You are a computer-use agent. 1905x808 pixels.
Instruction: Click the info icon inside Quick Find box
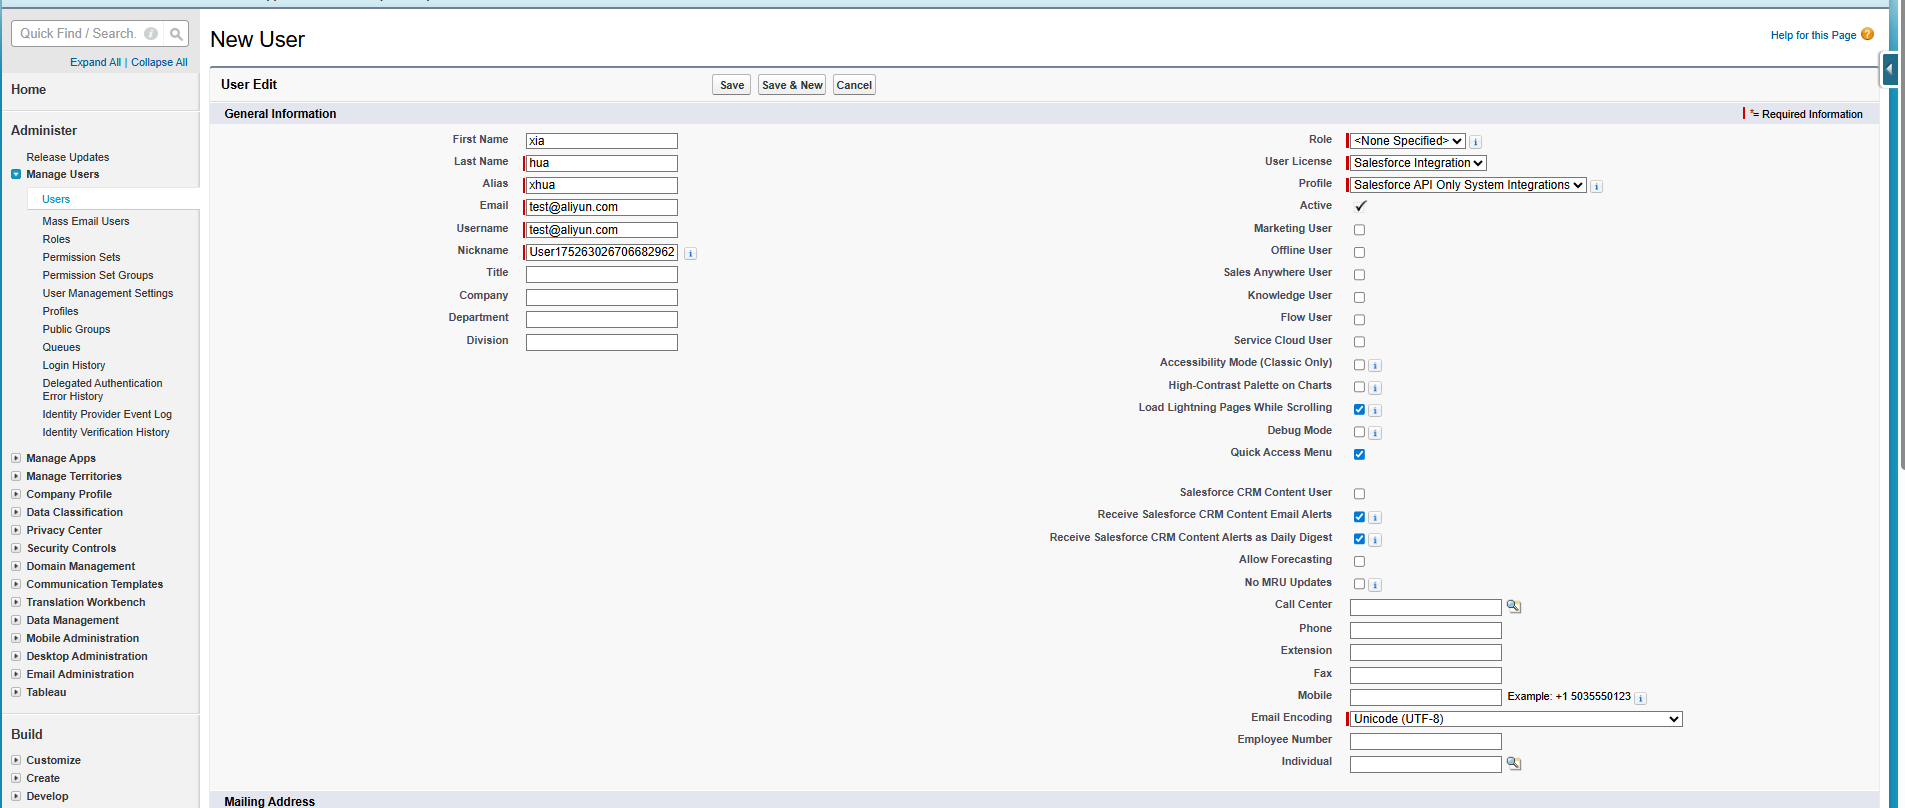[151, 34]
